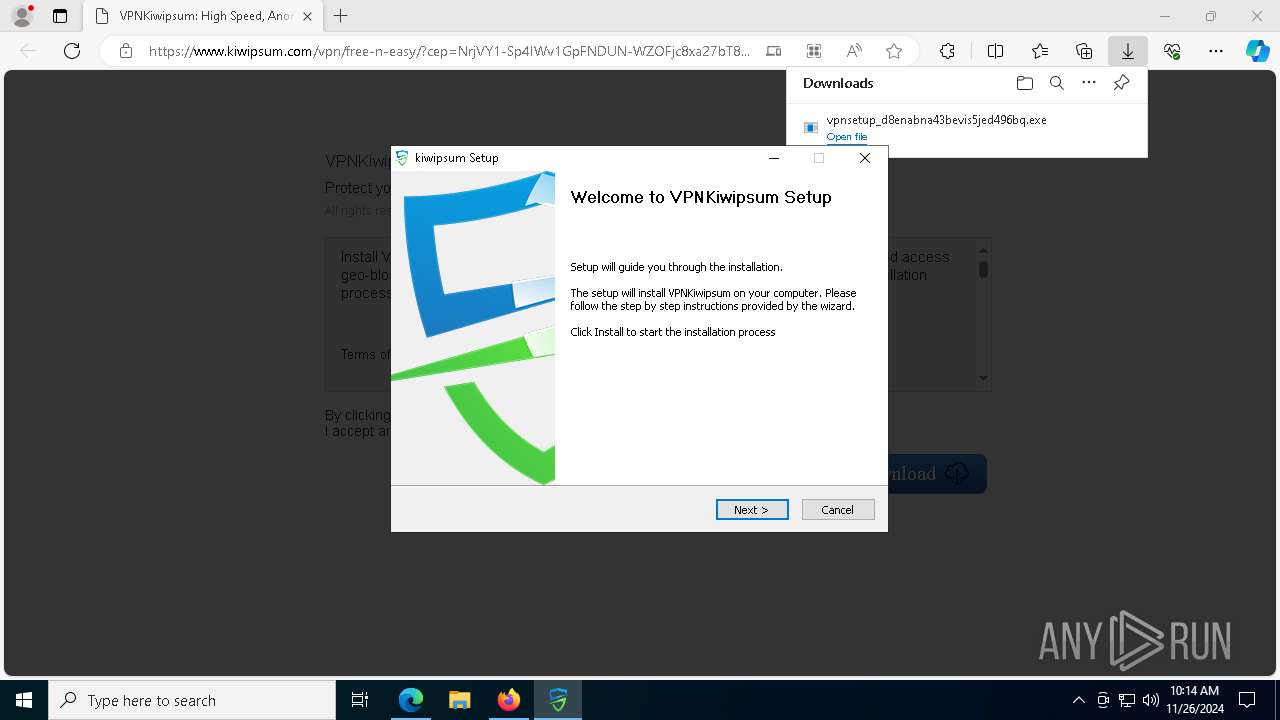1280x720 pixels.
Task: Open the volume control icon
Action: pyautogui.click(x=1150, y=700)
